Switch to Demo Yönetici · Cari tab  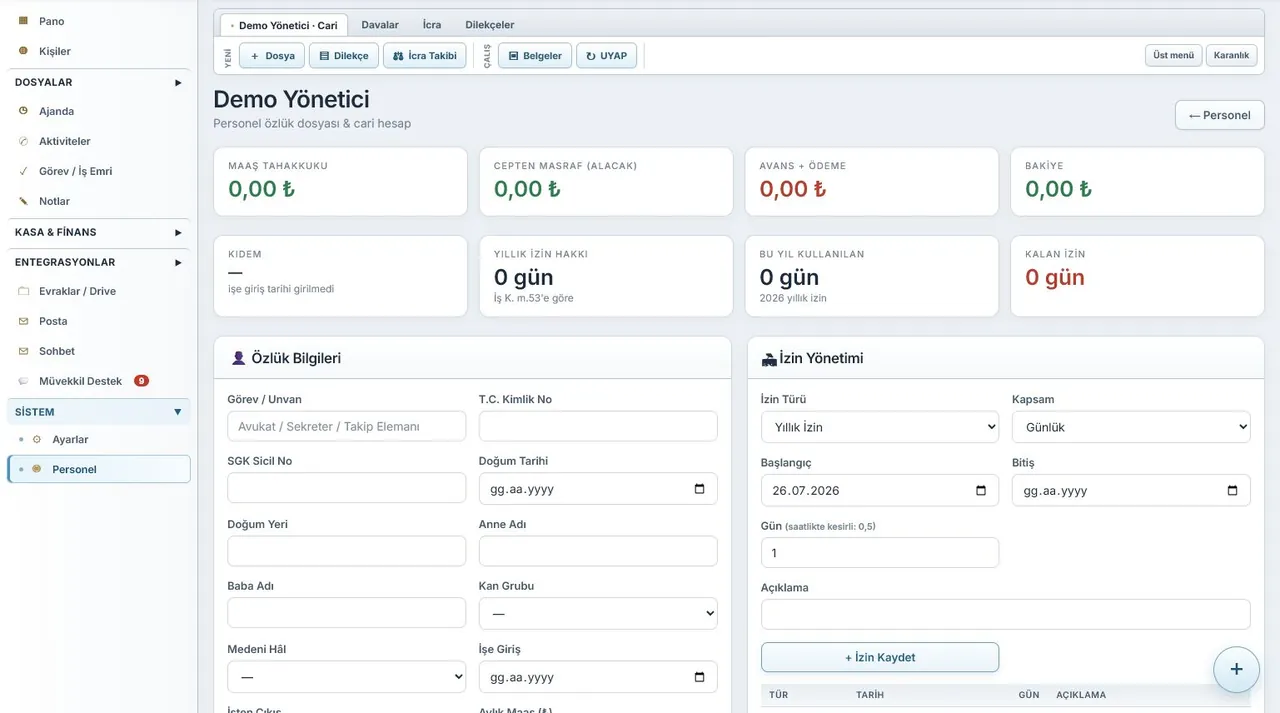tap(284, 25)
